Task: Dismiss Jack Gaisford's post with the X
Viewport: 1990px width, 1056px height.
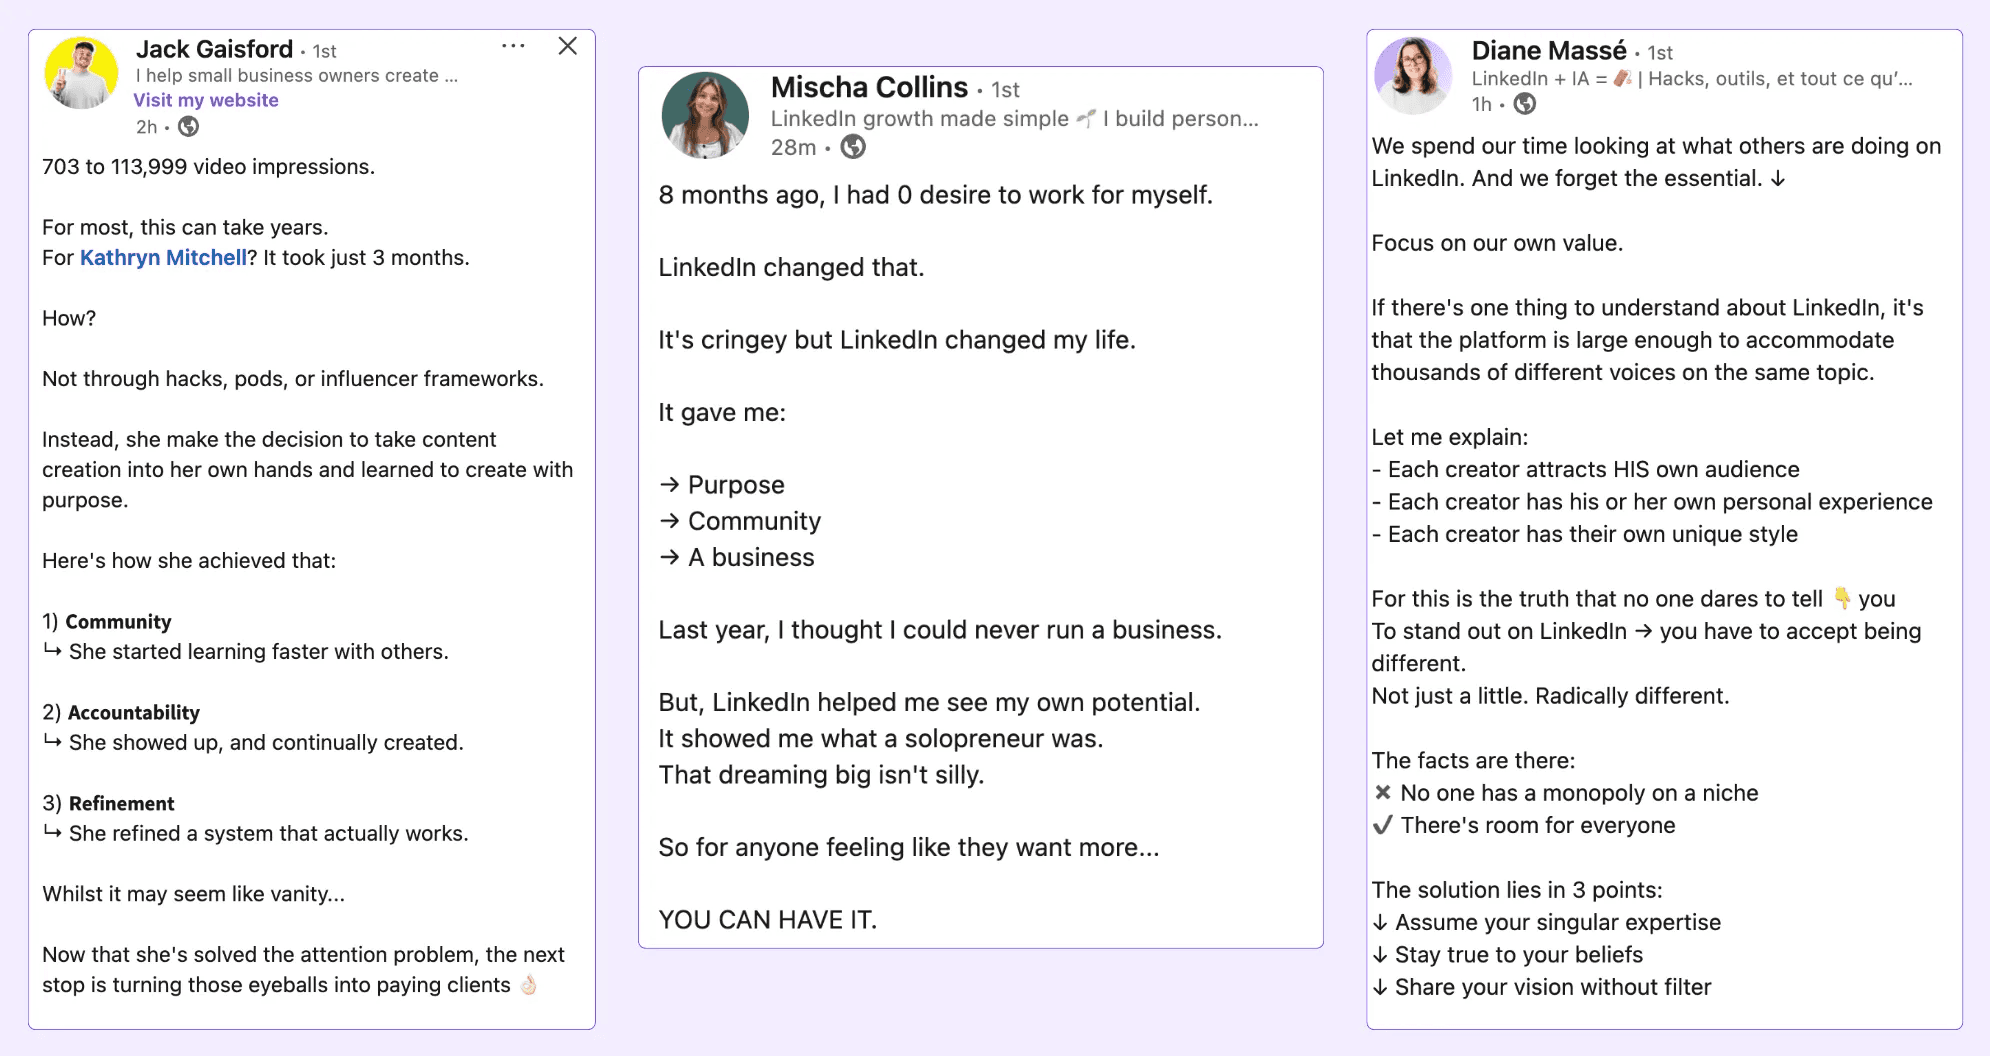Action: click(x=568, y=46)
